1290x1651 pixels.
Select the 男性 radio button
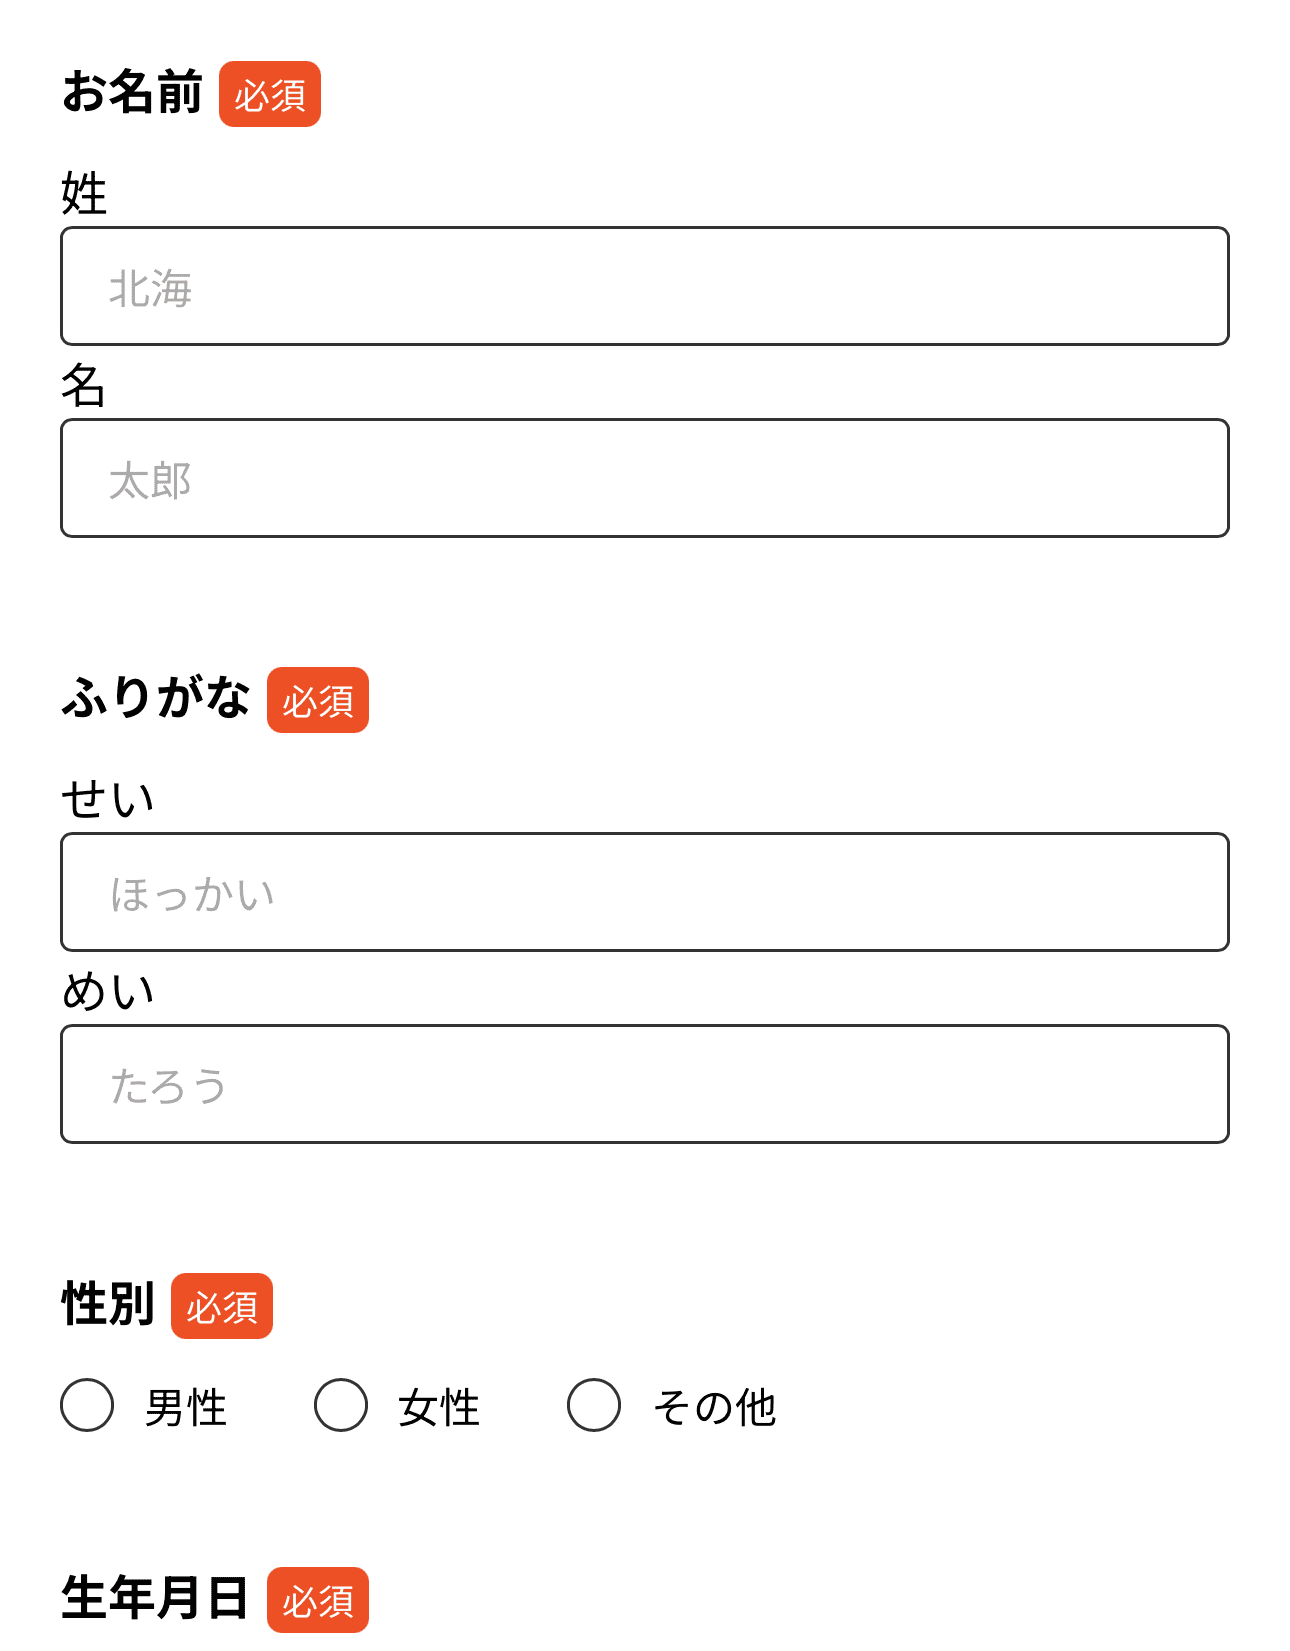86,1406
